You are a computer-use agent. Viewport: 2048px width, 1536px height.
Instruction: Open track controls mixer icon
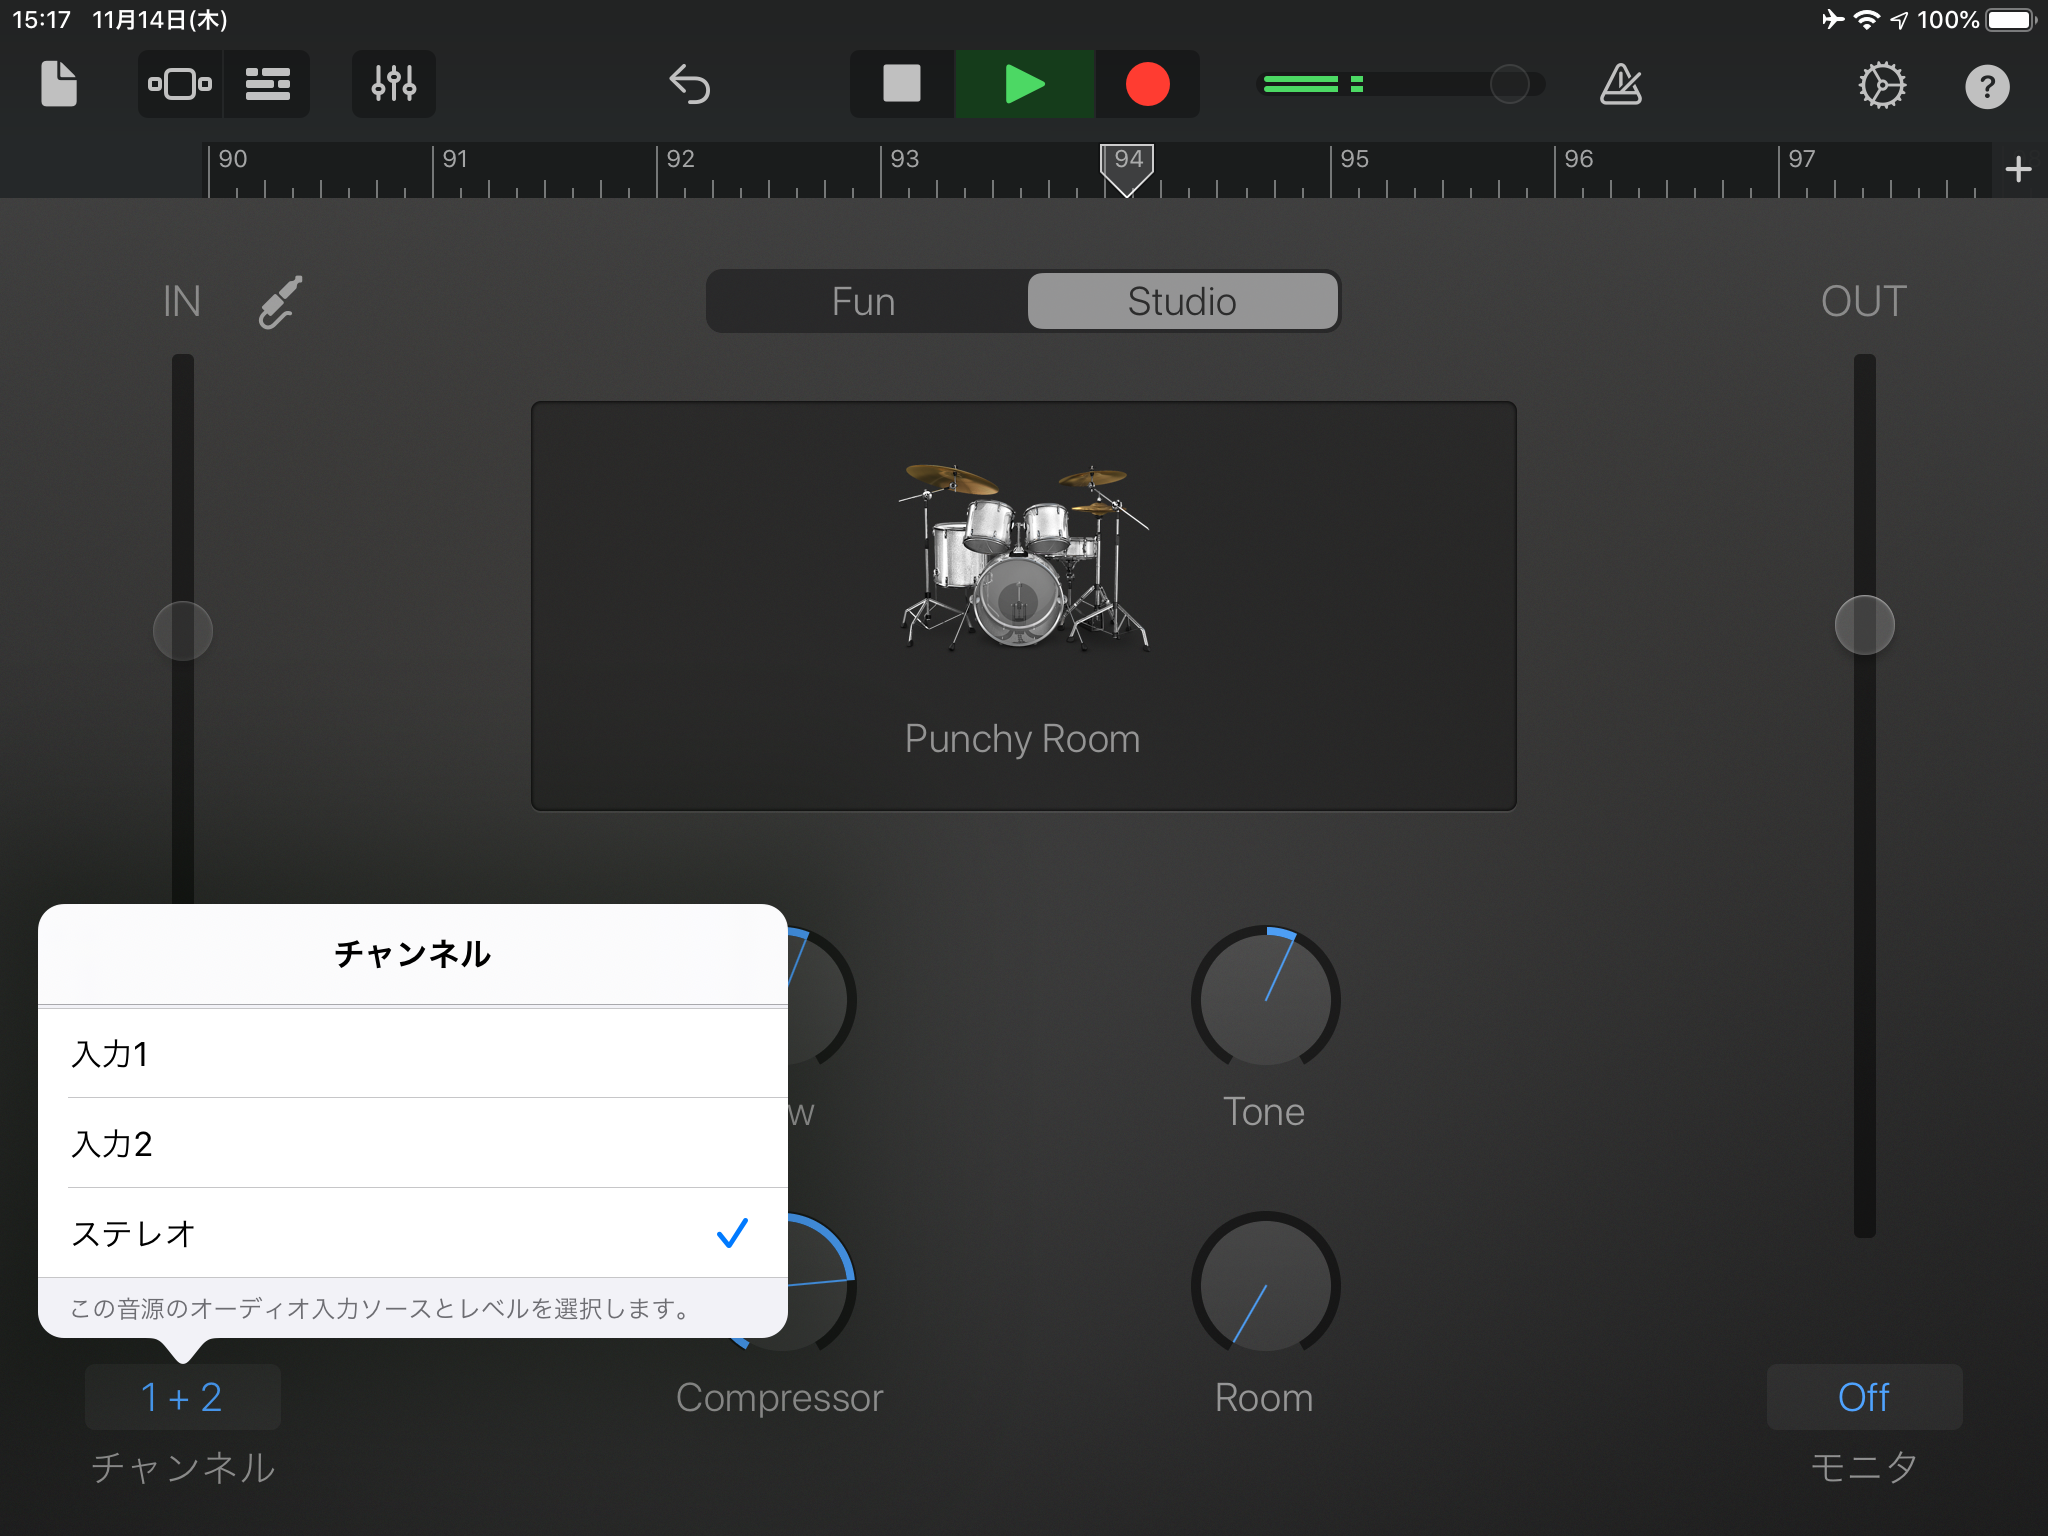click(x=393, y=84)
